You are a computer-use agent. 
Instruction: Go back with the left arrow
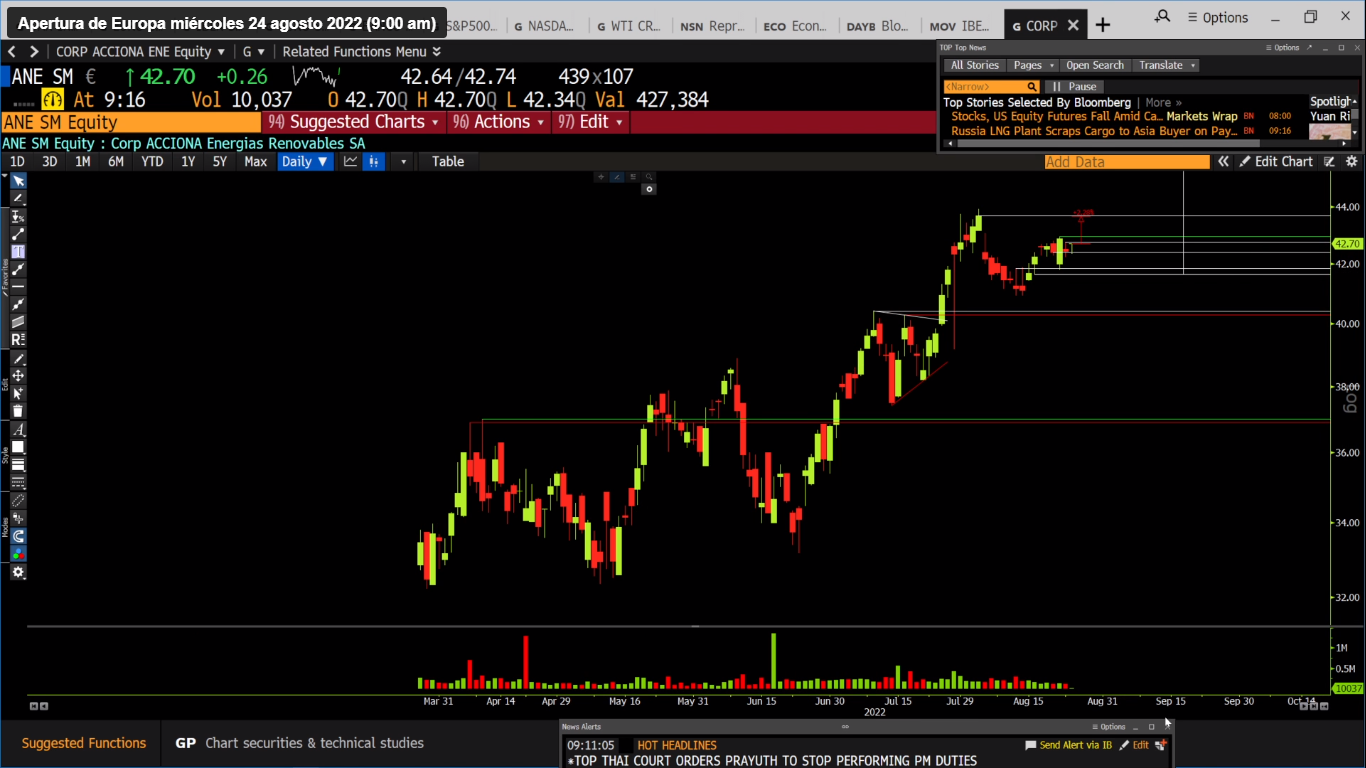(x=12, y=52)
